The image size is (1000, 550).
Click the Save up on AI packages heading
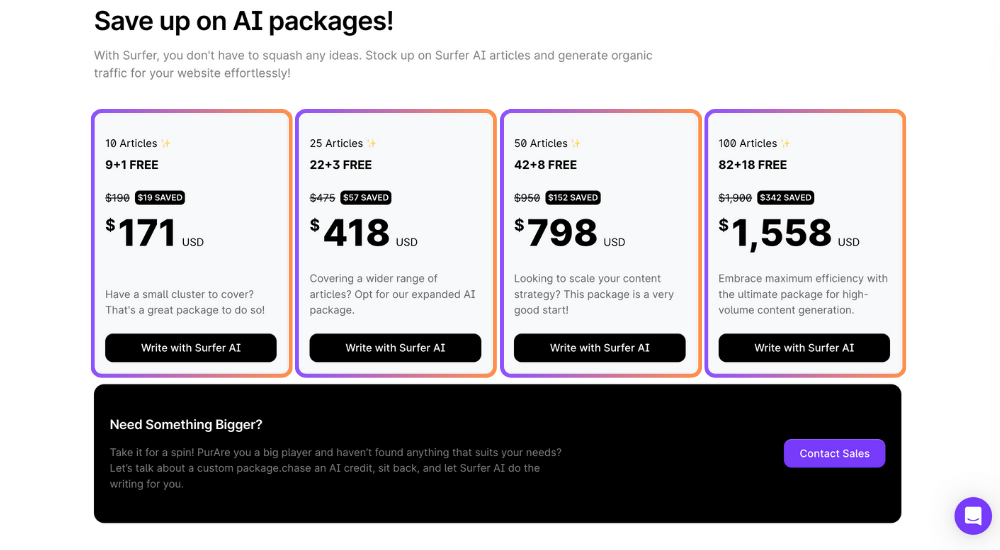click(244, 21)
